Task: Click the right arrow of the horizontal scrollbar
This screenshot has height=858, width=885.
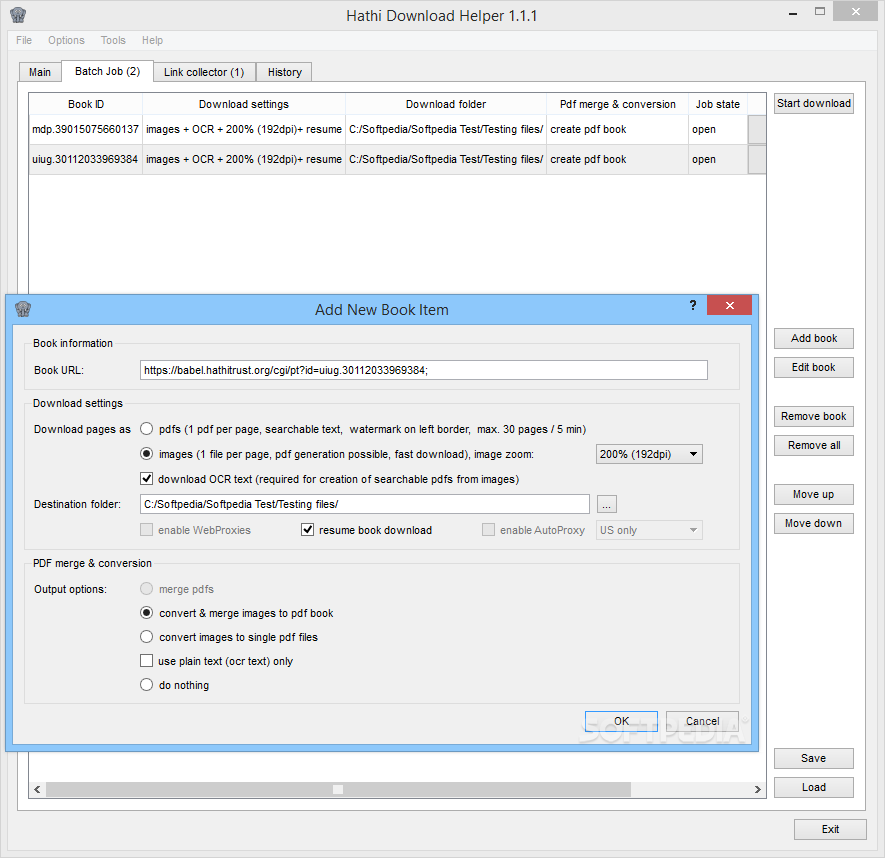Action: click(757, 789)
